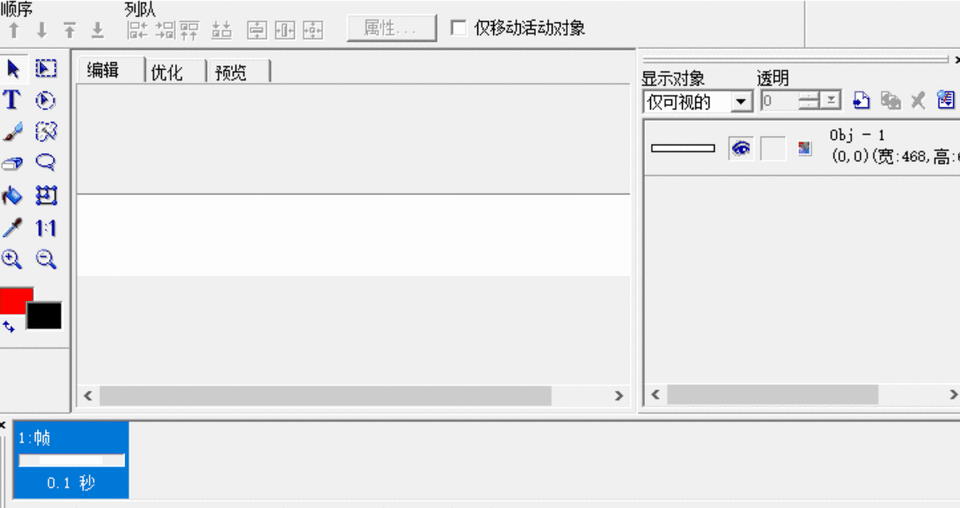Viewport: 960px width, 508px height.
Task: Click the Zoom In magnifier tool
Action: 12,260
